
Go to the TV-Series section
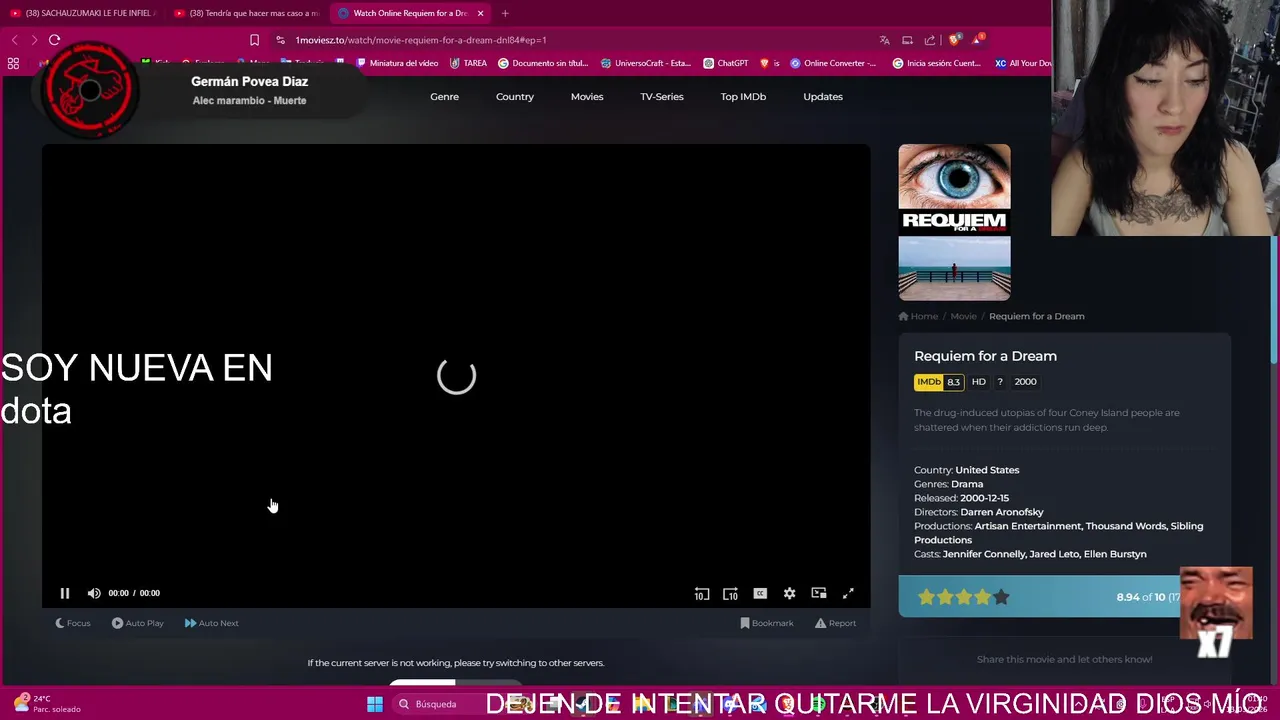(x=662, y=96)
